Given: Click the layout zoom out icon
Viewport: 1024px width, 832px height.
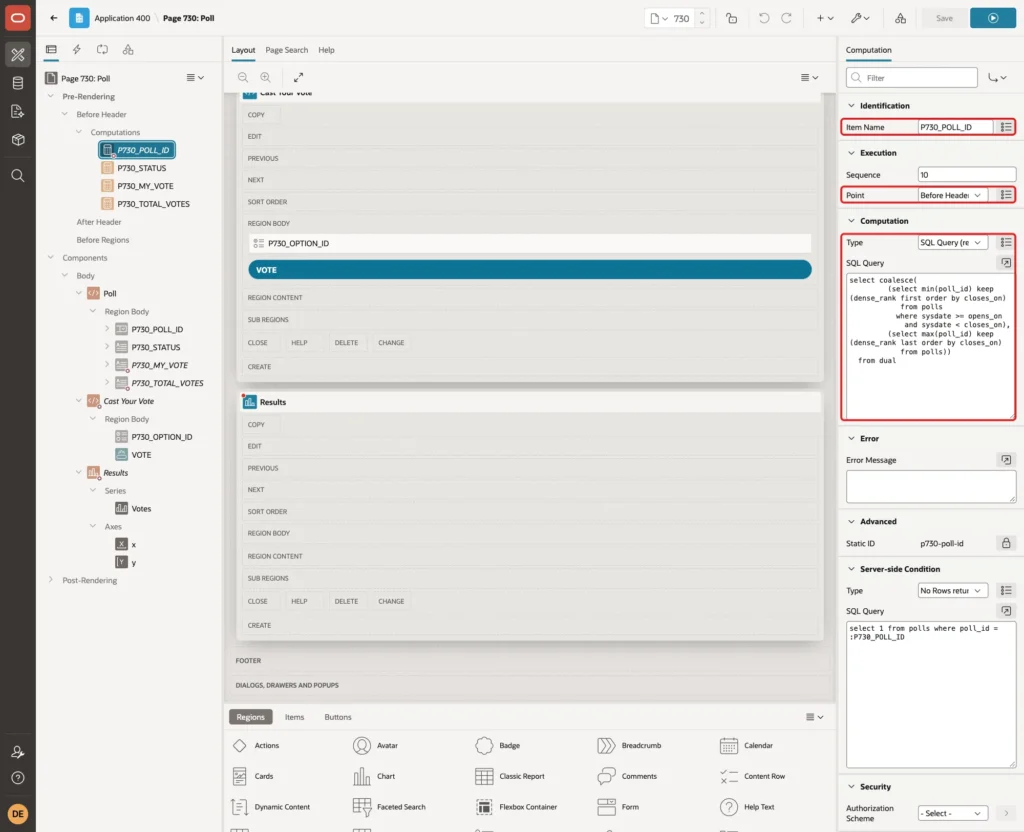Looking at the screenshot, I should click(x=243, y=77).
